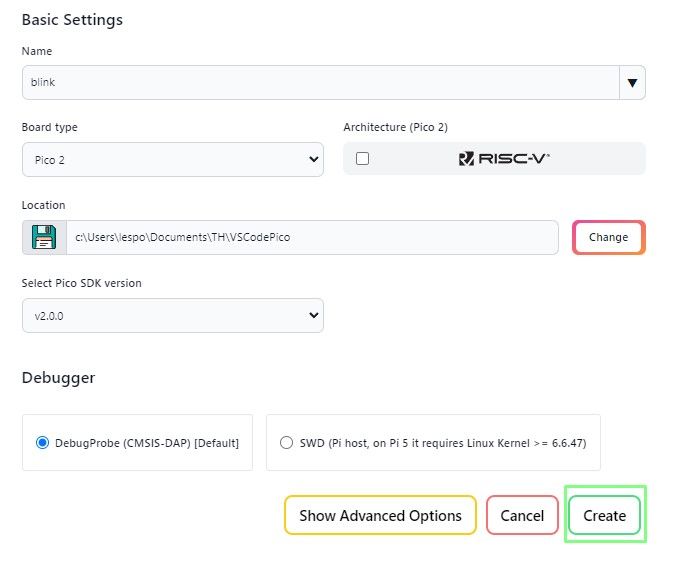Click the Board type label
This screenshot has width=683, height=572.
click(x=49, y=127)
